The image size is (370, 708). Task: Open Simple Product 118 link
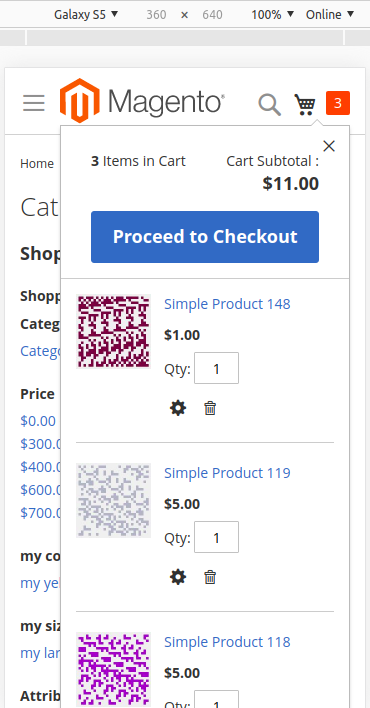coord(227,642)
